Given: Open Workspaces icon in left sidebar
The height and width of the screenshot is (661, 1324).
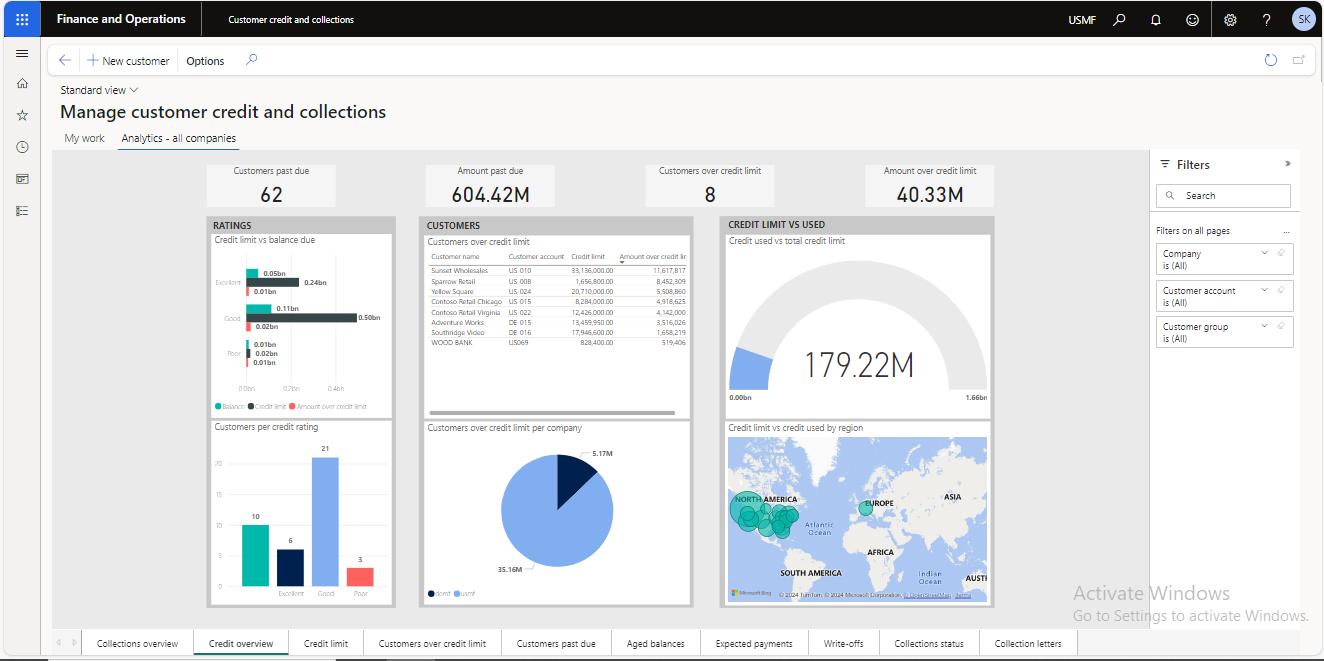Looking at the screenshot, I should point(22,179).
